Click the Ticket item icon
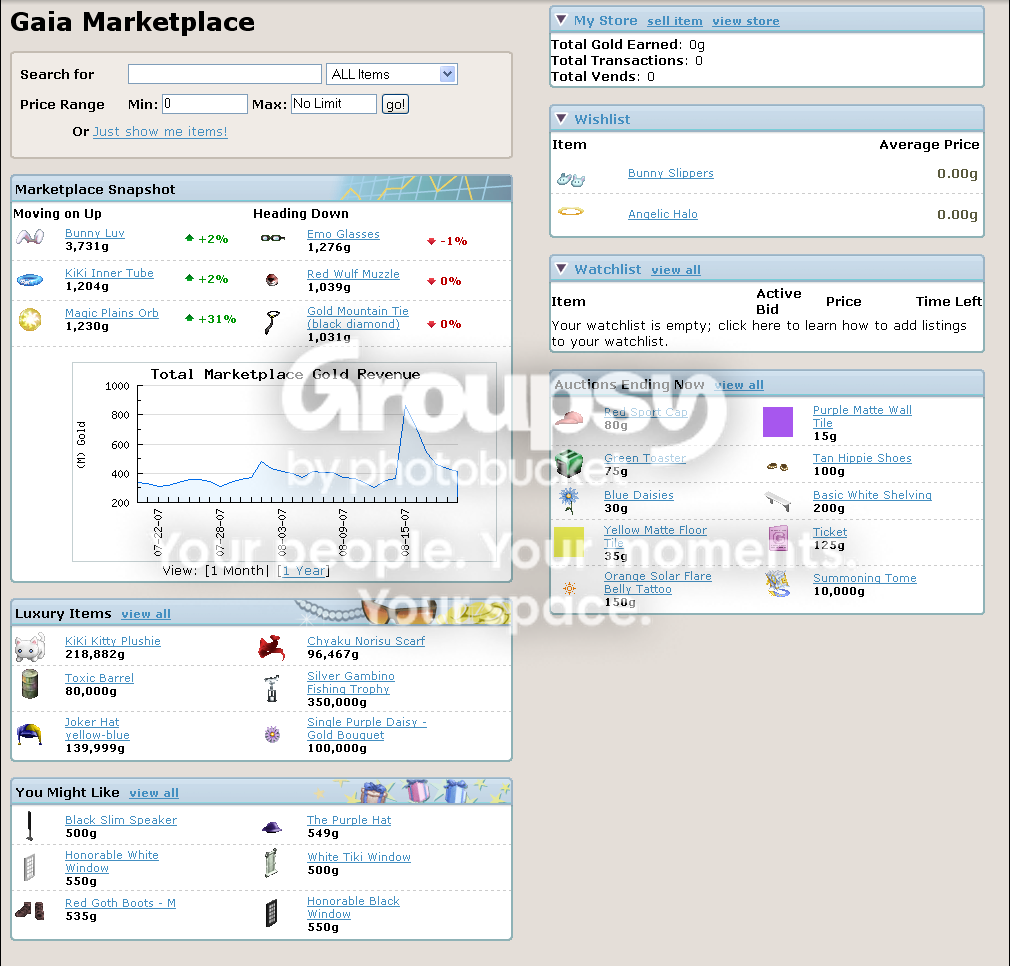The width and height of the screenshot is (1010, 967). [778, 538]
